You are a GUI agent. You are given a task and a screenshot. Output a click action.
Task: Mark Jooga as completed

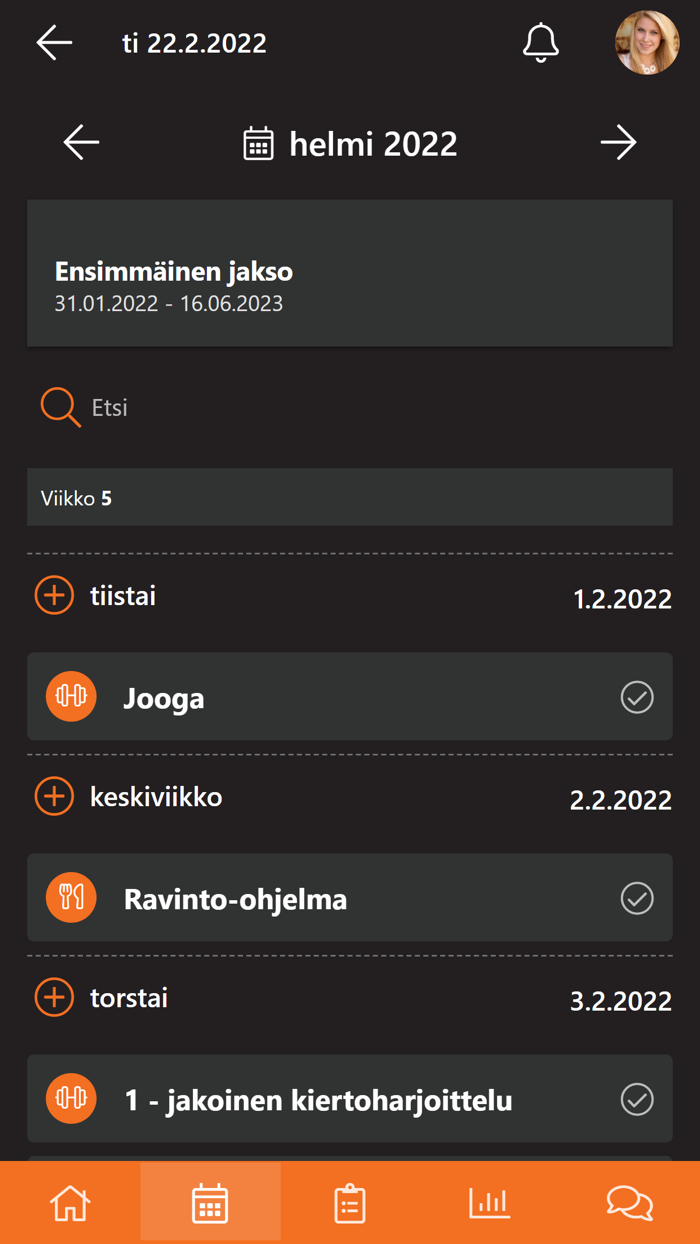(x=637, y=697)
